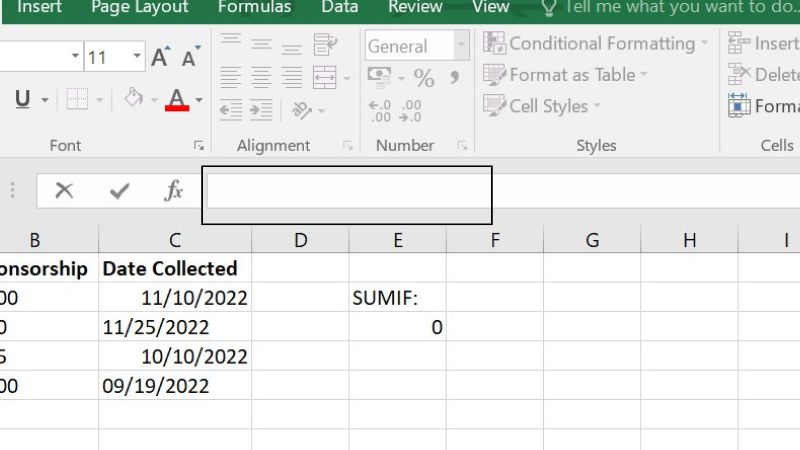Open the font color dropdown arrow
800x450 pixels.
pos(199,100)
